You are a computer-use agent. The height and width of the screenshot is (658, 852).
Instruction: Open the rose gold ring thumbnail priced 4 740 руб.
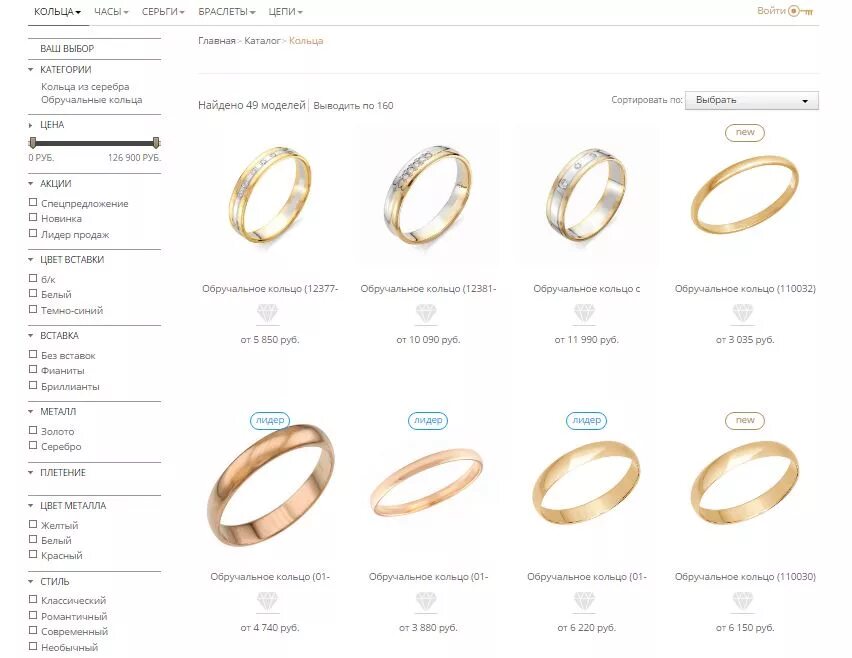point(271,485)
